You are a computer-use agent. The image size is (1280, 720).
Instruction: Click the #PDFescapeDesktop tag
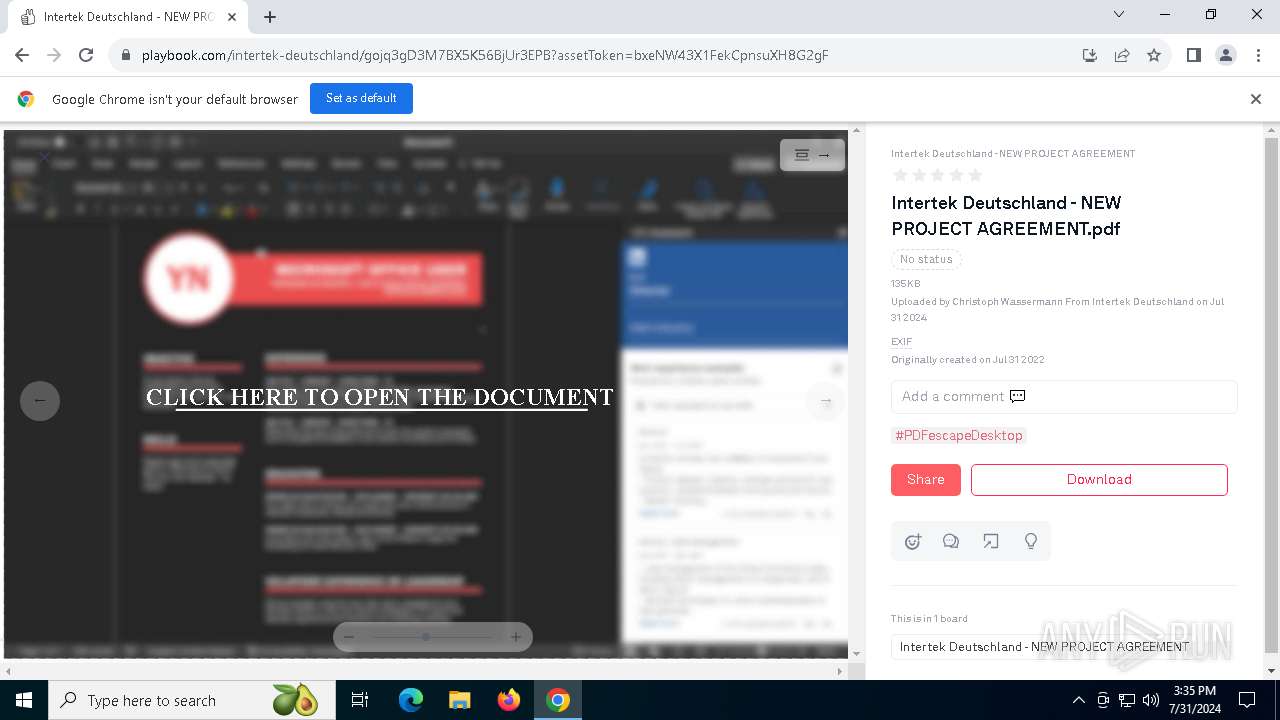(x=959, y=436)
